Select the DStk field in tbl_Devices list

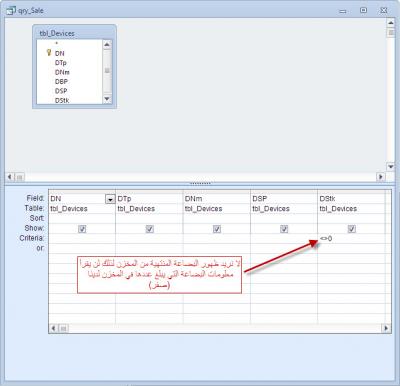pos(62,100)
